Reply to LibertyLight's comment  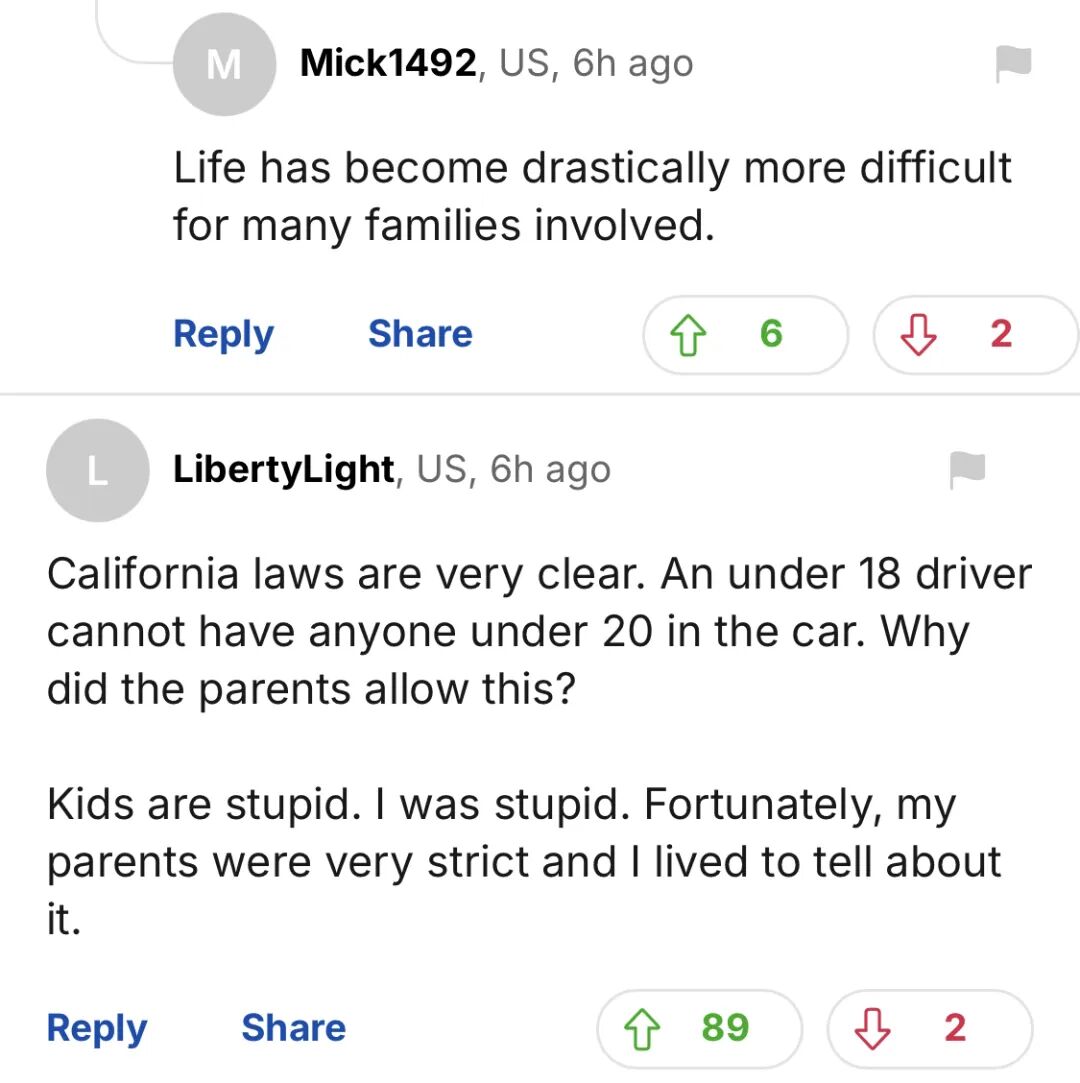[x=97, y=1028]
